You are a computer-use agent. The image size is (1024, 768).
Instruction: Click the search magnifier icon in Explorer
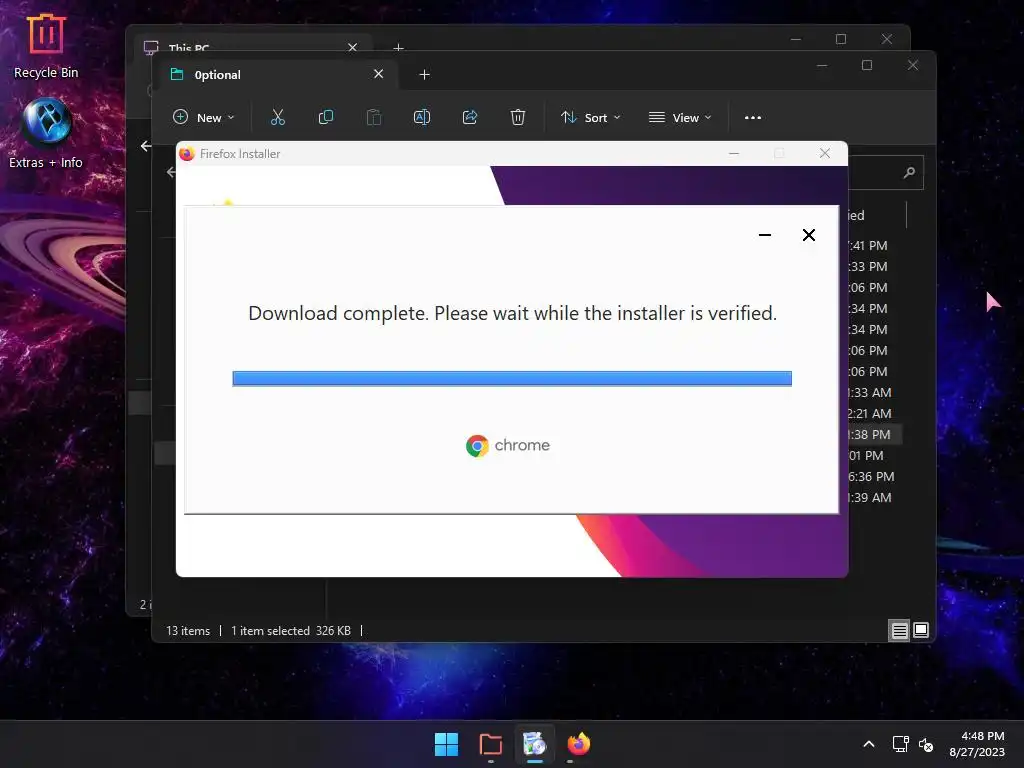909,172
